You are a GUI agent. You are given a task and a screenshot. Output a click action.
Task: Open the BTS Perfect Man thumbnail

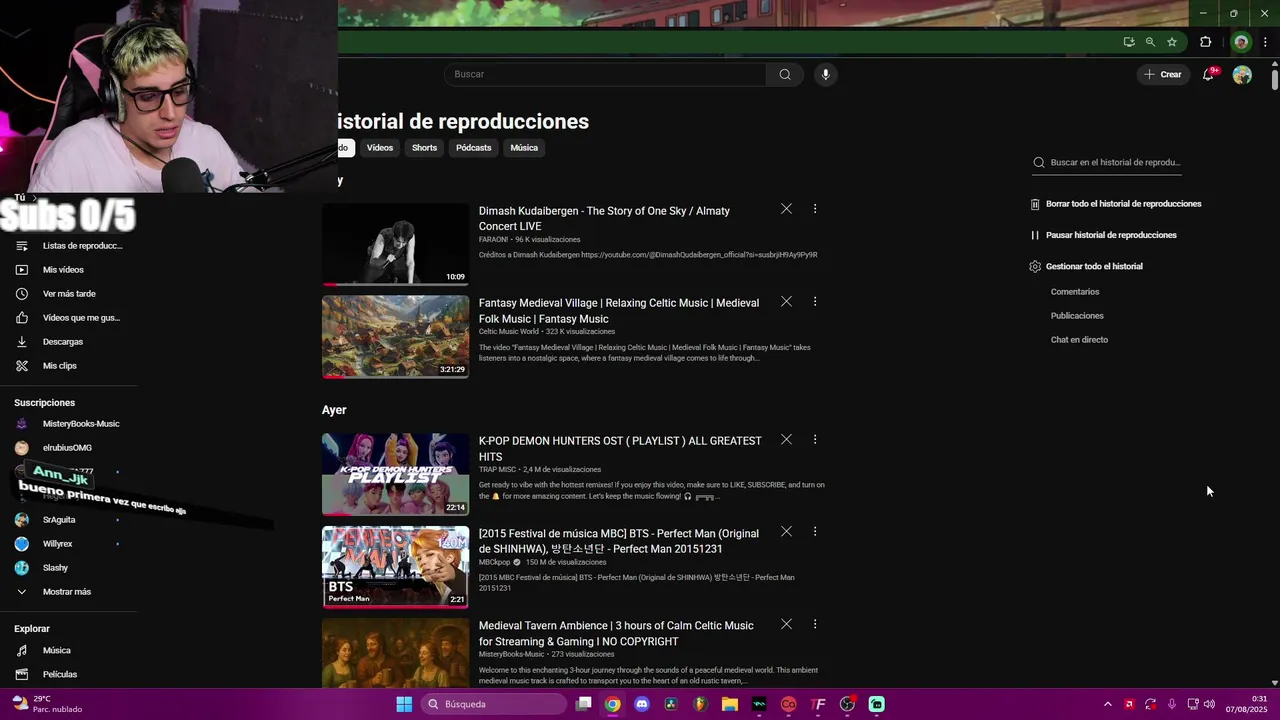395,567
